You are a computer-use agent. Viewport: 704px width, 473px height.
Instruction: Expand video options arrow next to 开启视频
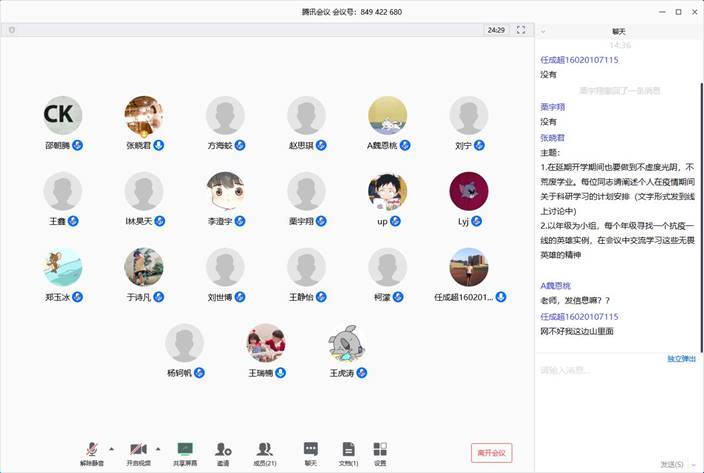tap(158, 448)
